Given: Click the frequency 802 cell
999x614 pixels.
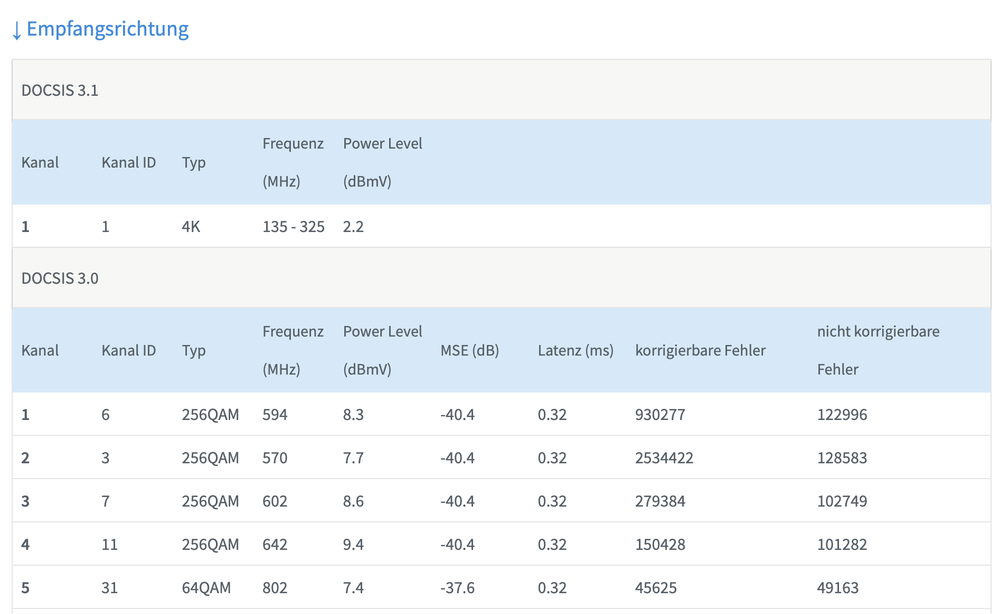Looking at the screenshot, I should [x=274, y=588].
